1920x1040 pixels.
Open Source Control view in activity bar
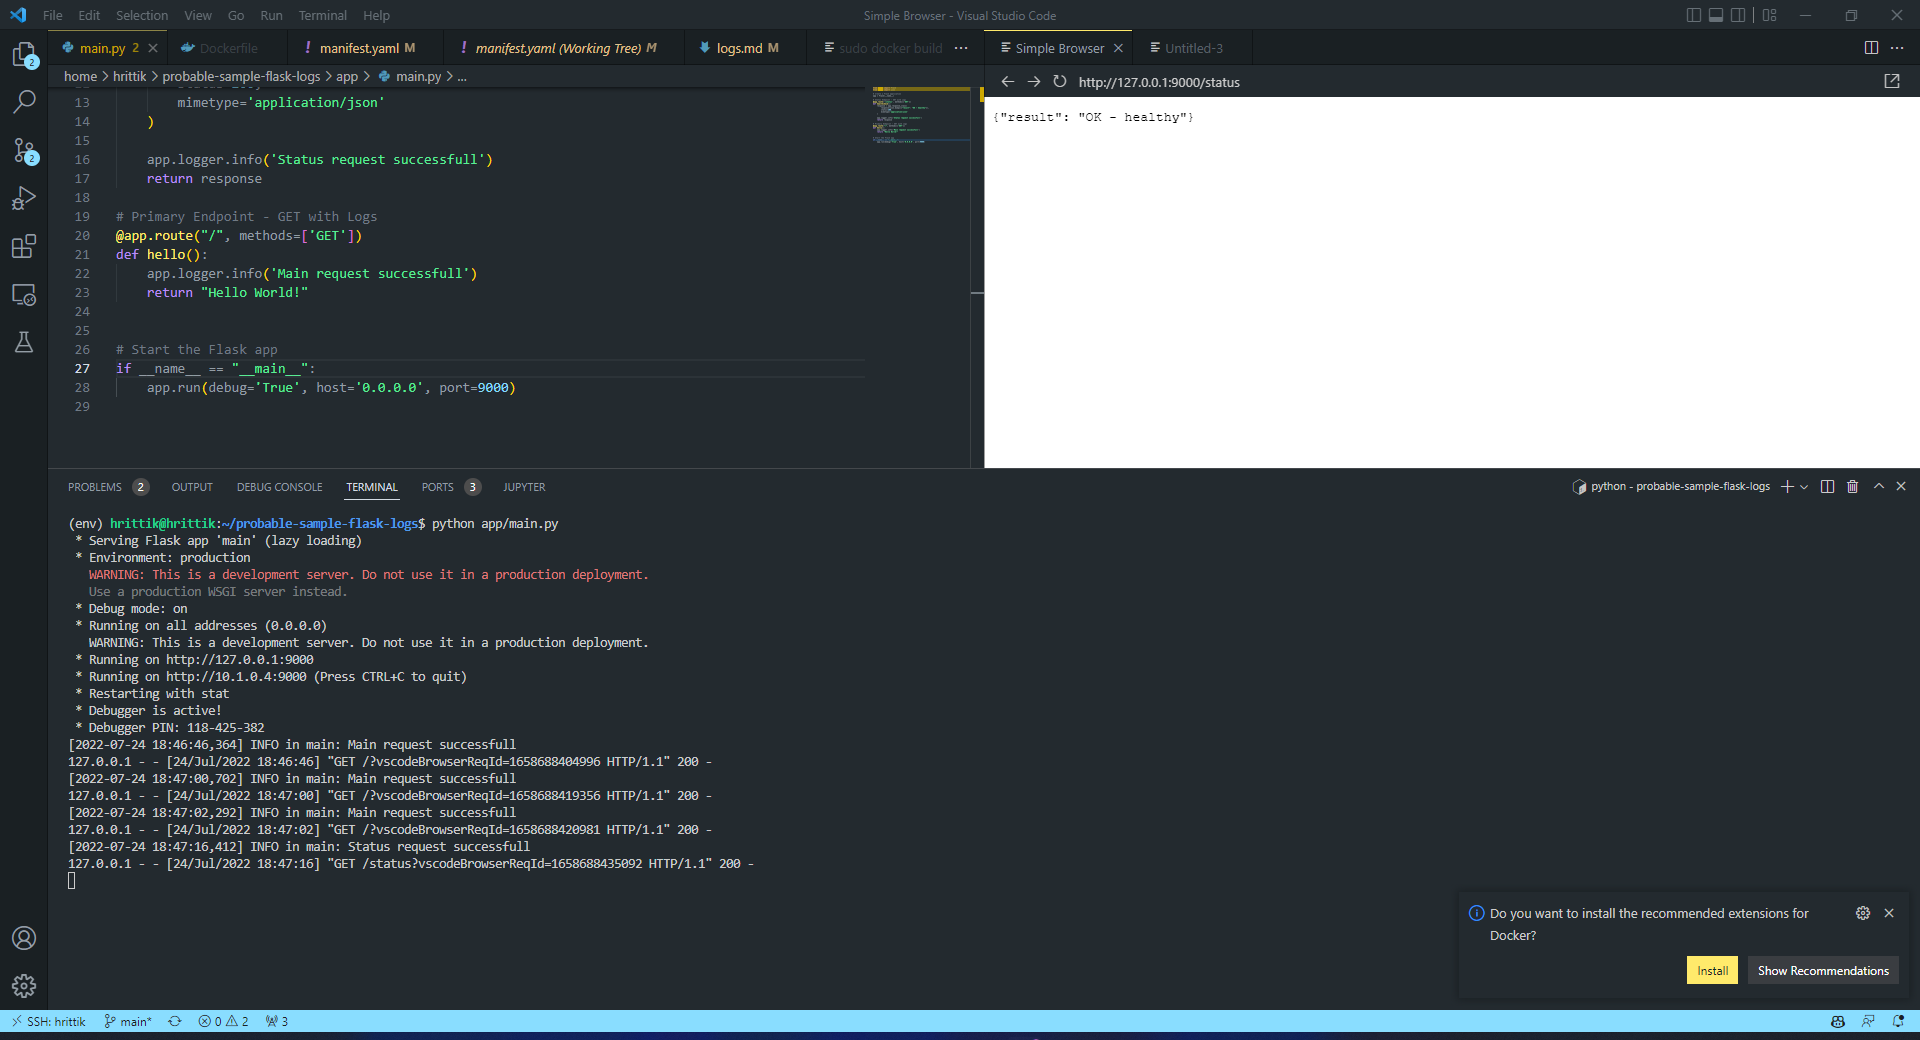(24, 150)
